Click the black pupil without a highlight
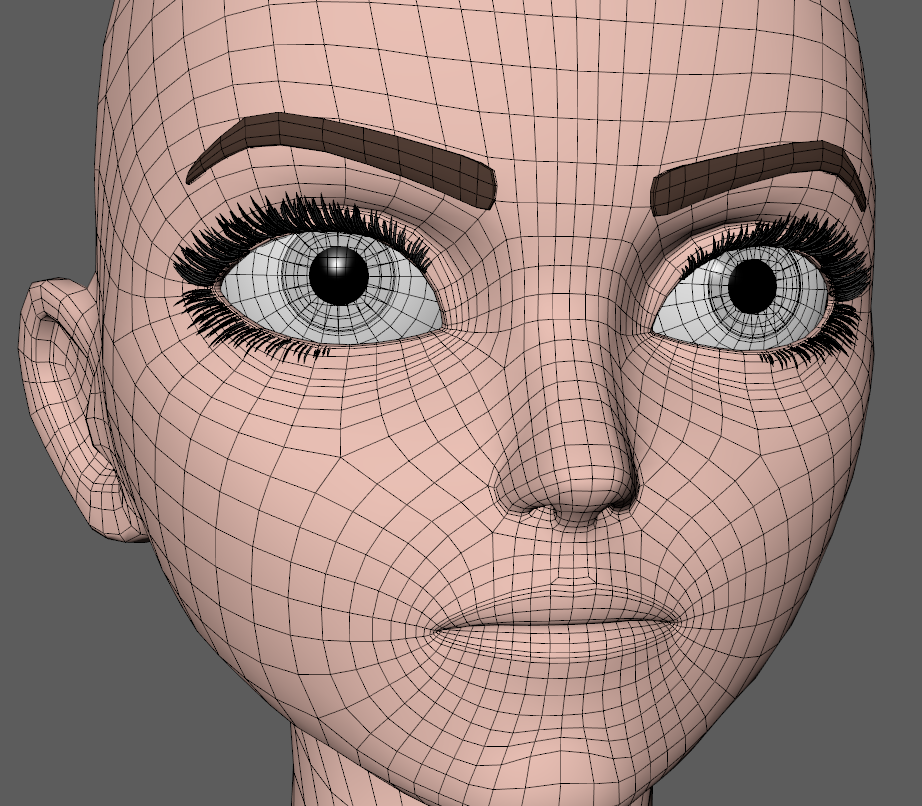Image resolution: width=922 pixels, height=806 pixels. [x=753, y=286]
